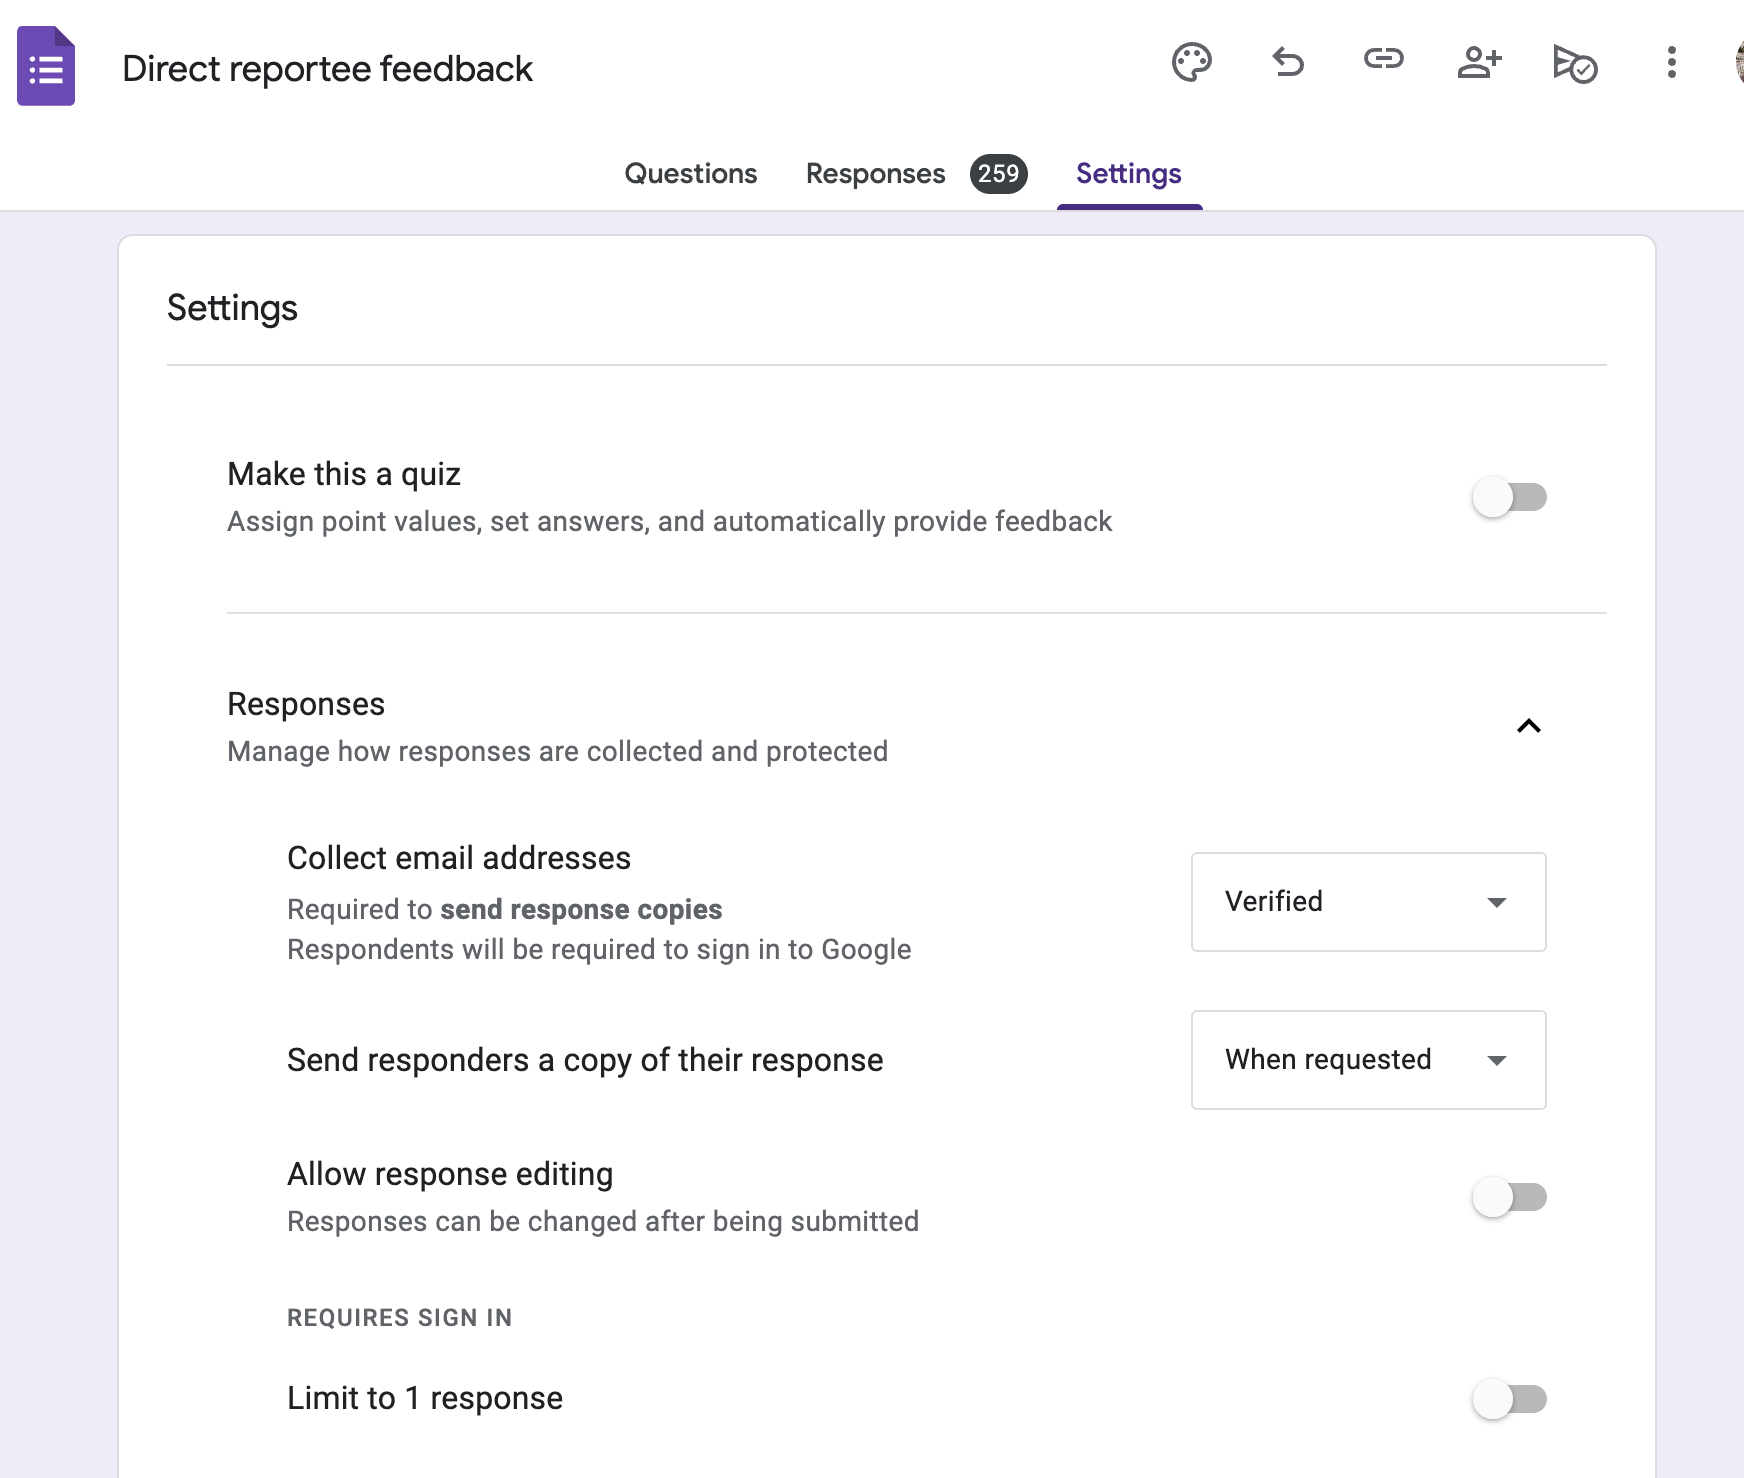
Task: Open the more options menu
Action: click(x=1670, y=63)
